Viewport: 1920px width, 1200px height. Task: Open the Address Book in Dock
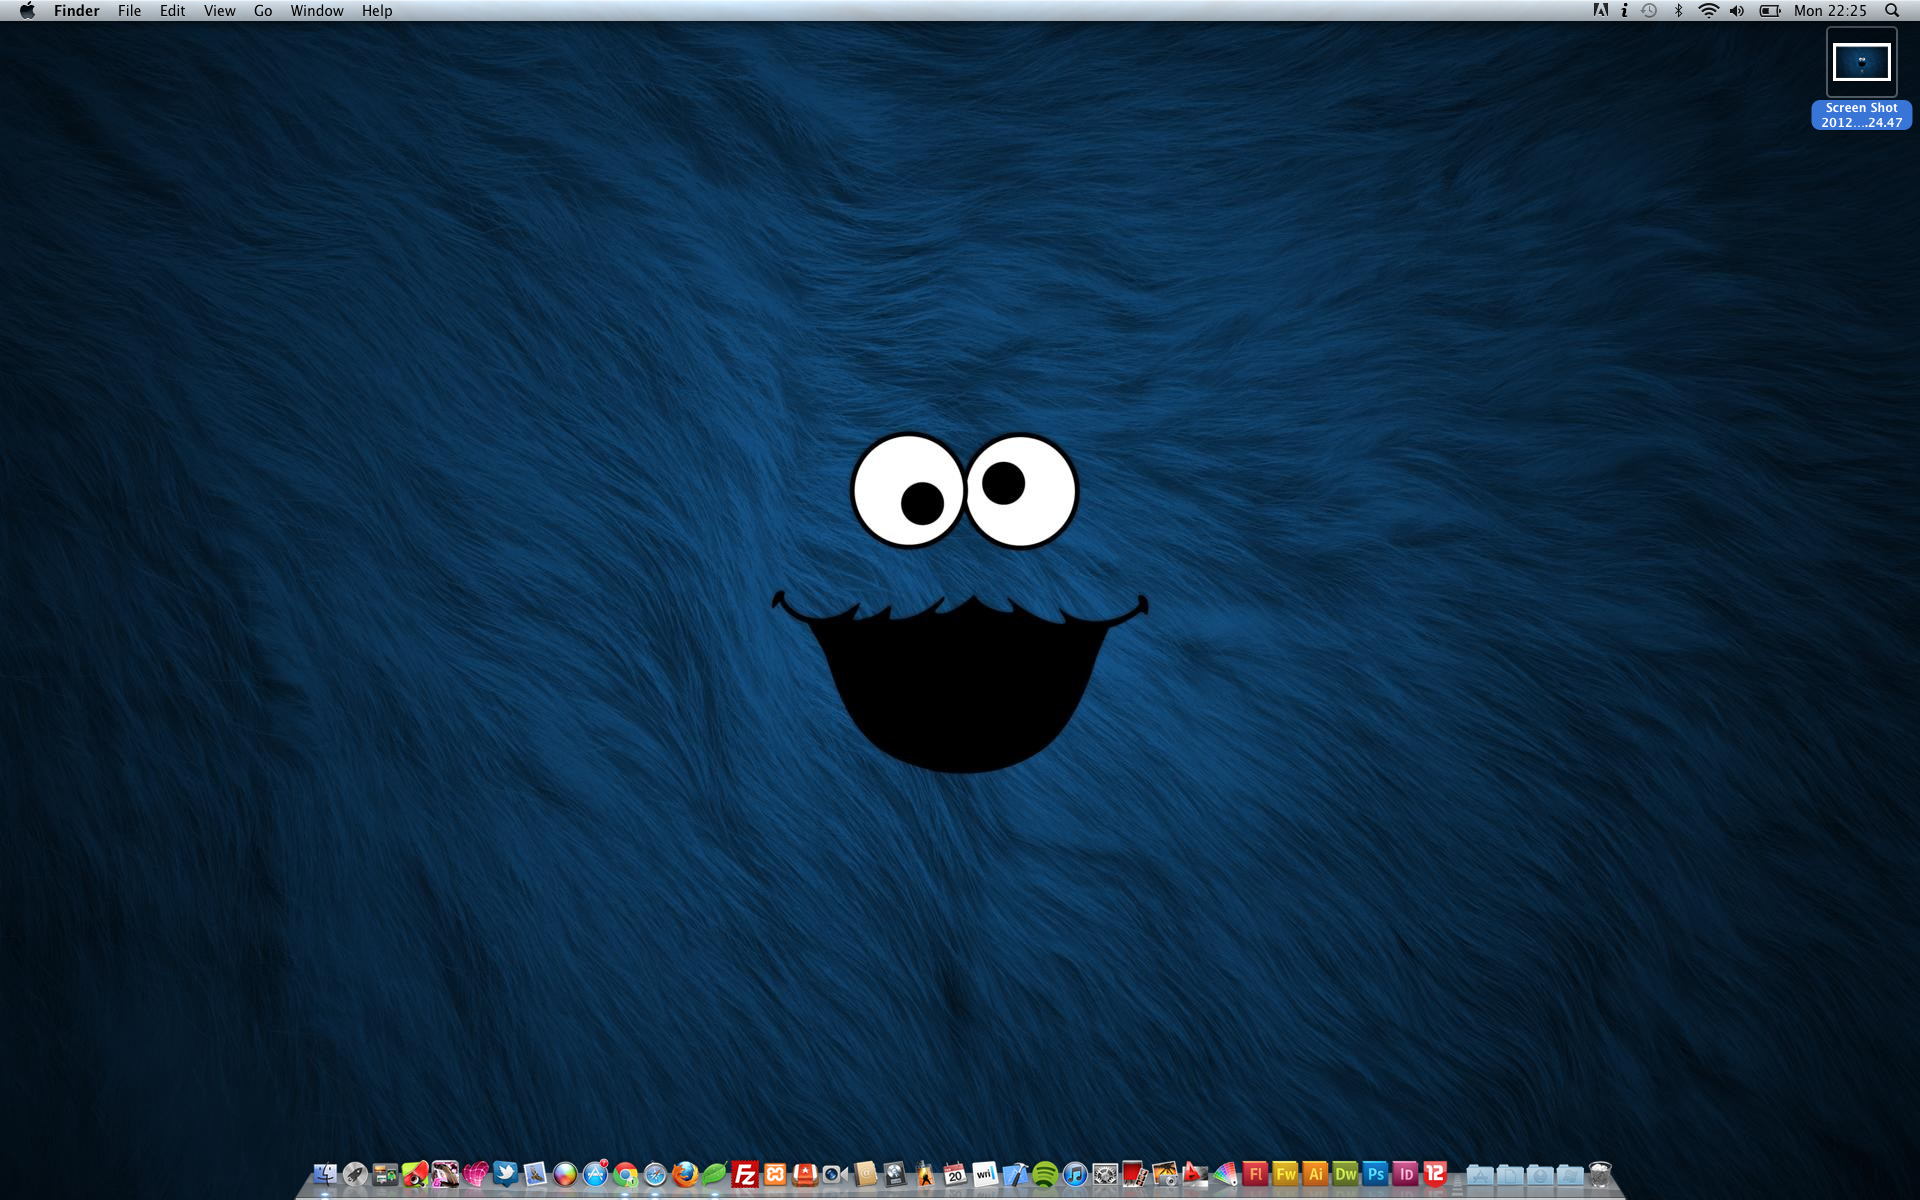pyautogui.click(x=865, y=1174)
